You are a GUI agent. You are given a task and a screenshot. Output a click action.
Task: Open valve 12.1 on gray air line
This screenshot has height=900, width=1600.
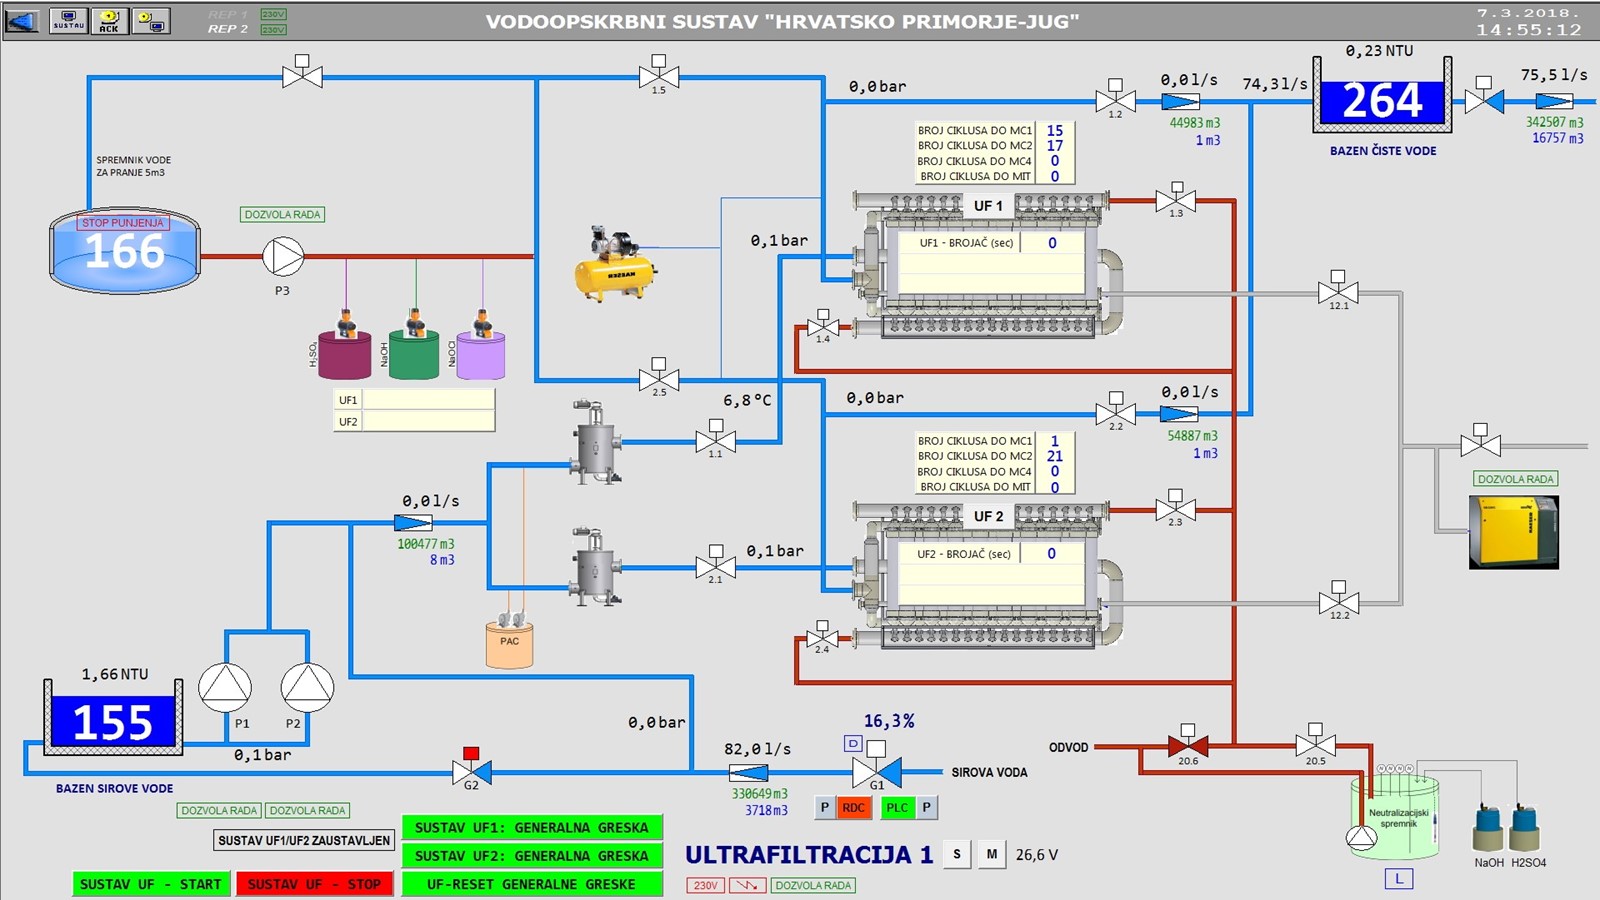point(1338,293)
